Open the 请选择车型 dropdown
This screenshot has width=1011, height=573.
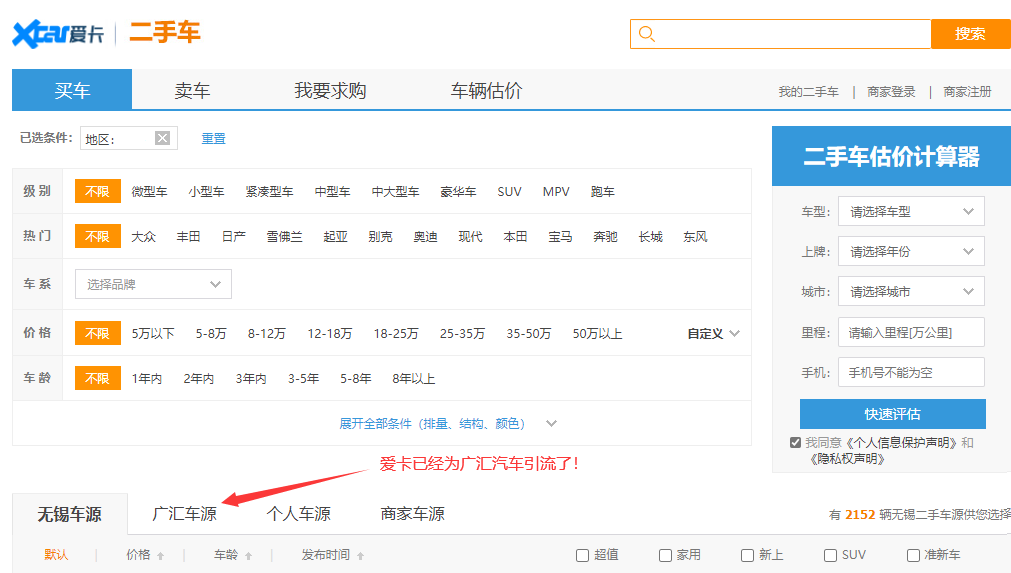coord(911,211)
